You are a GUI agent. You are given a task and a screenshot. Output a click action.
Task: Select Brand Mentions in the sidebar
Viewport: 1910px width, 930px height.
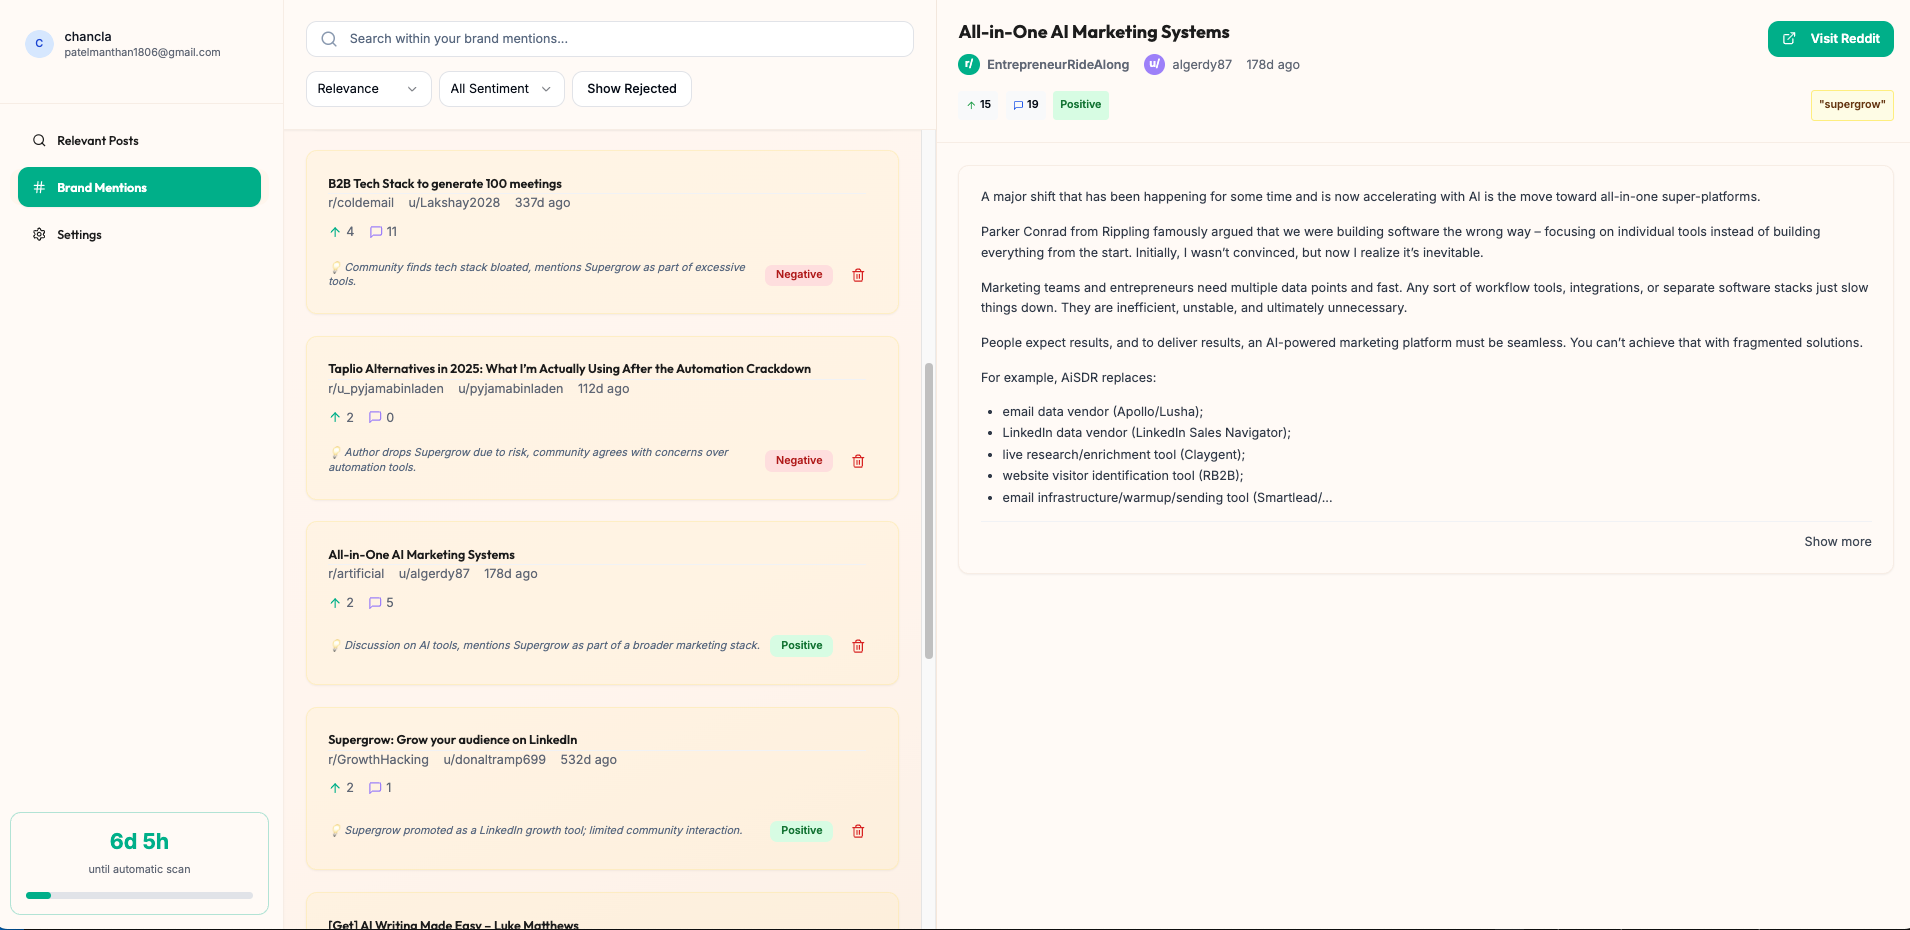[x=140, y=188]
